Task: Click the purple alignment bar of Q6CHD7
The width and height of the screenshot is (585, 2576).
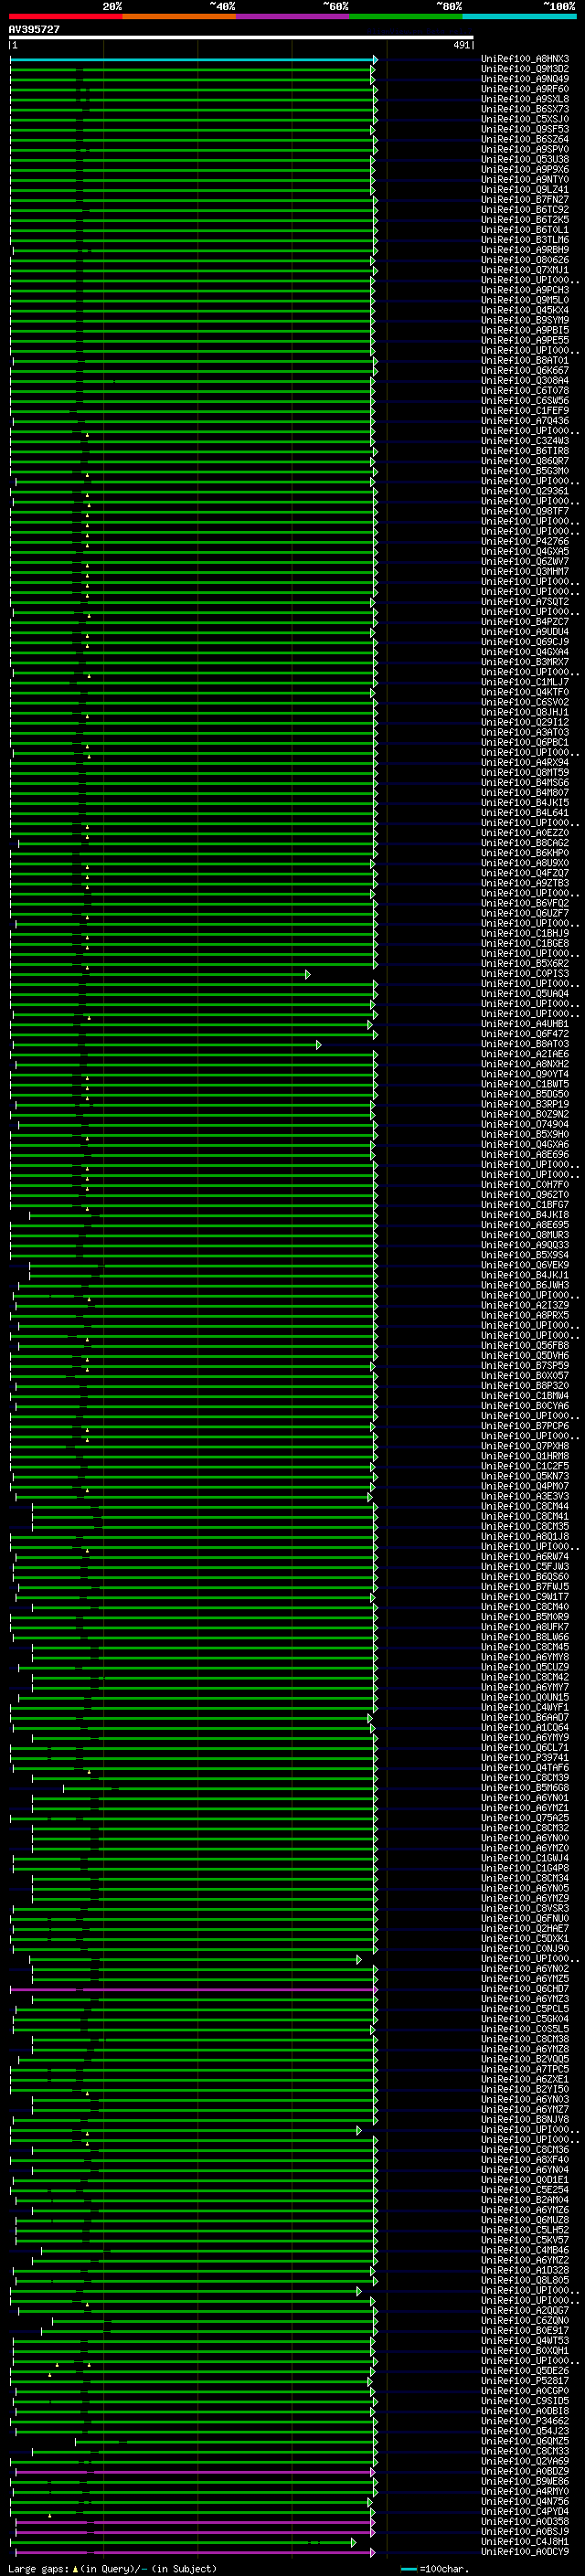Action: pyautogui.click(x=193, y=1989)
